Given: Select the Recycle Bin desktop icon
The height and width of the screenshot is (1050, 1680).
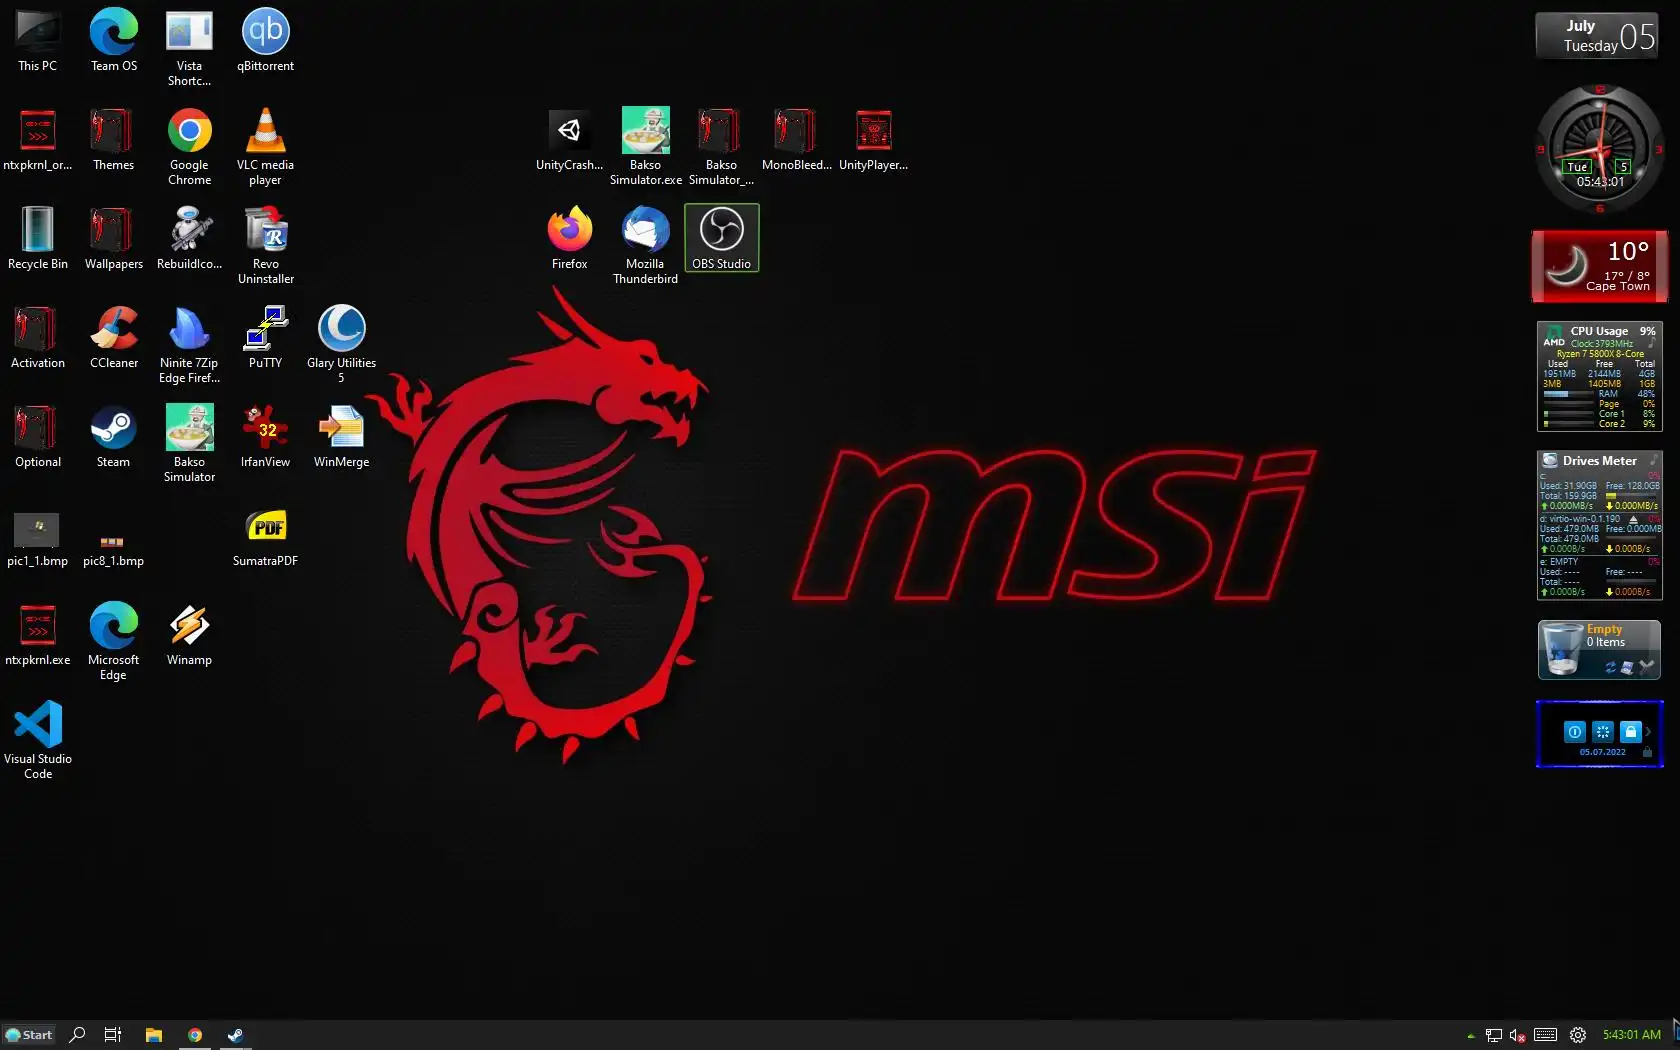Looking at the screenshot, I should (x=38, y=239).
